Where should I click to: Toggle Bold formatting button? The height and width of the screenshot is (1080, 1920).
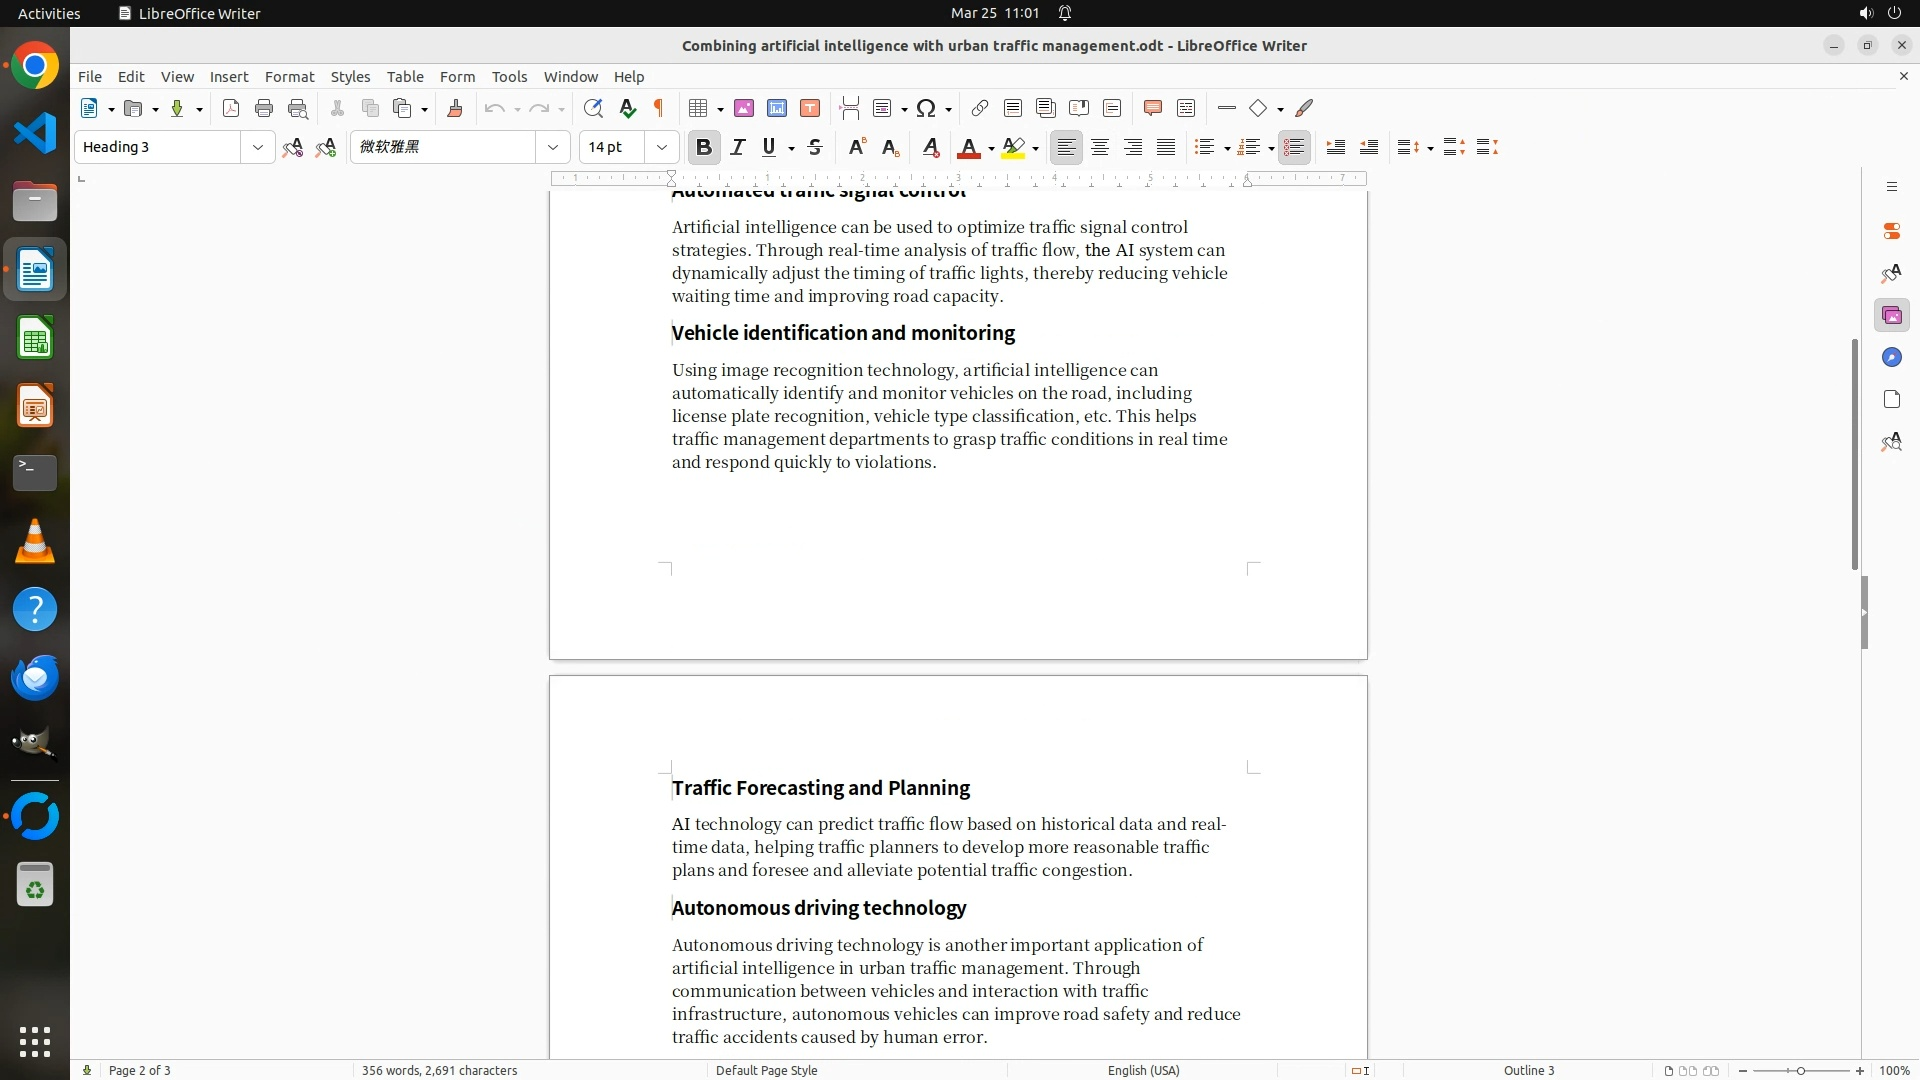[x=704, y=148]
